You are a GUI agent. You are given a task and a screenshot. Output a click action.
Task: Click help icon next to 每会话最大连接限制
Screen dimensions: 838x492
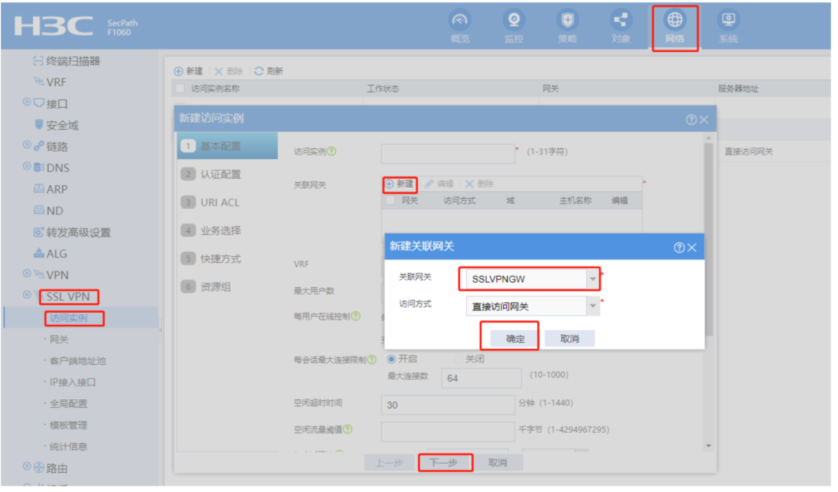click(x=372, y=359)
